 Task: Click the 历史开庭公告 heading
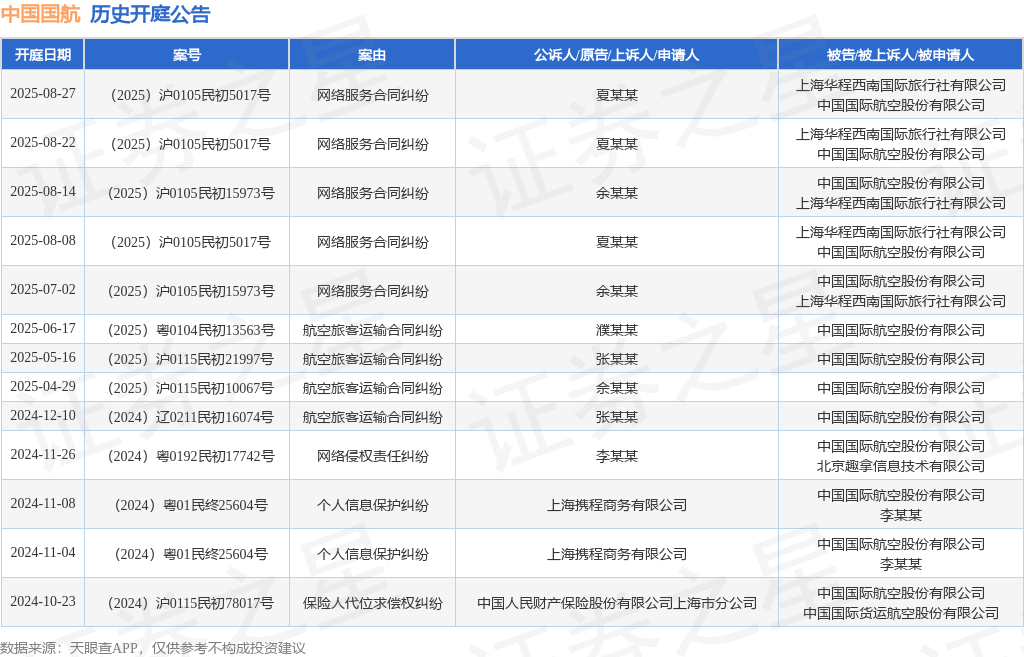150,14
